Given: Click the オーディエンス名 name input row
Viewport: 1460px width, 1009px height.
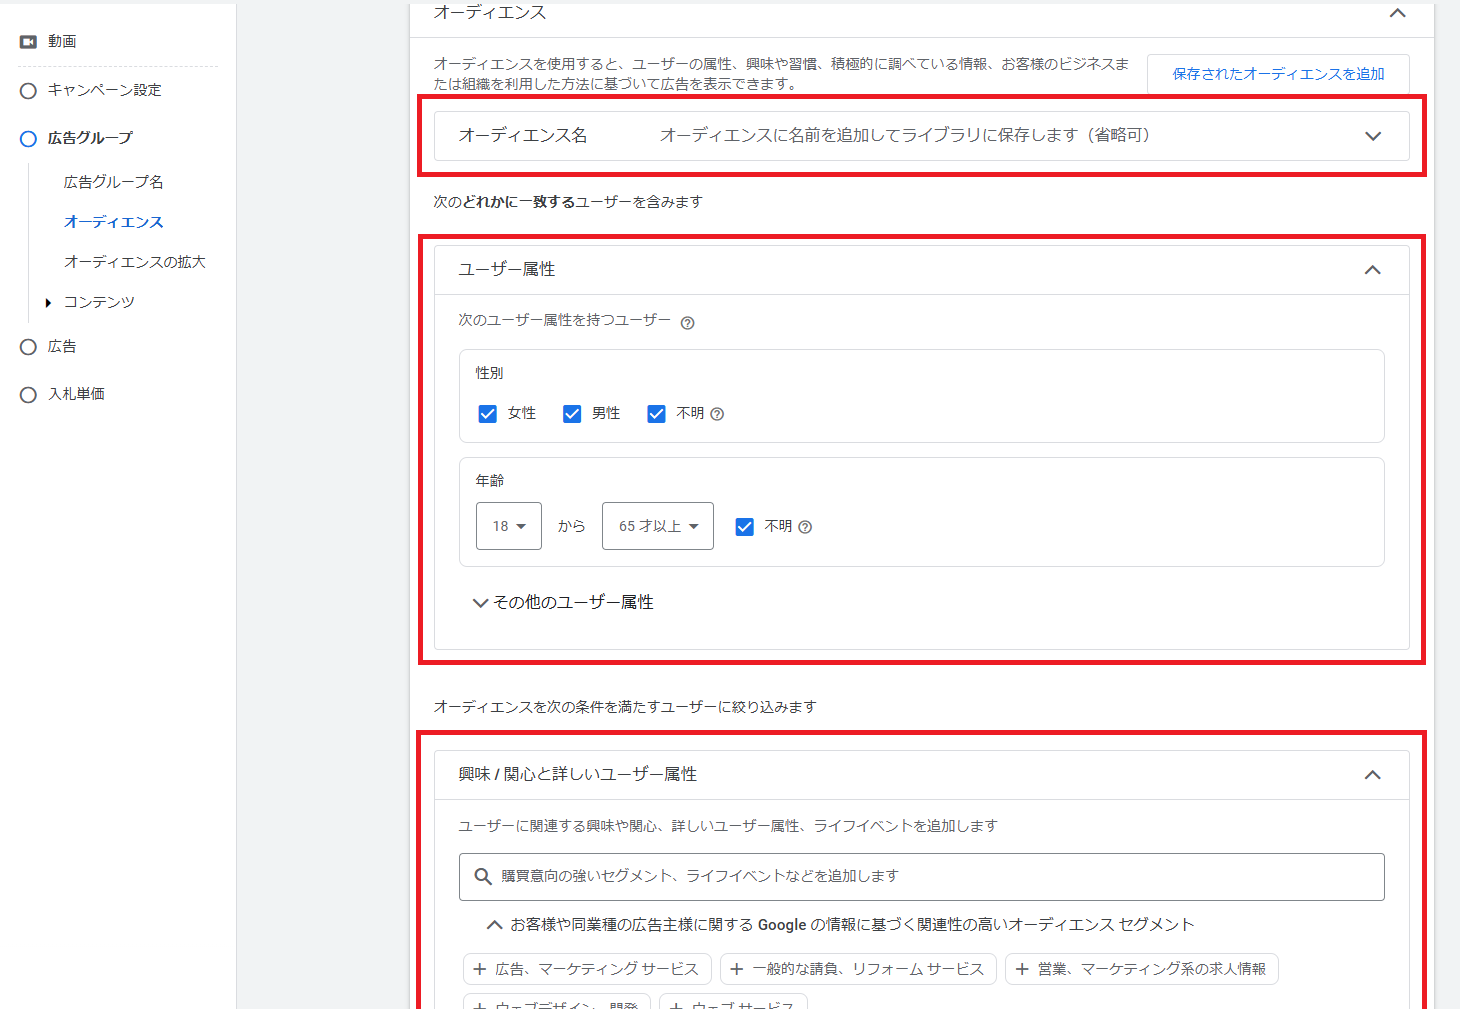Looking at the screenshot, I should [922, 136].
